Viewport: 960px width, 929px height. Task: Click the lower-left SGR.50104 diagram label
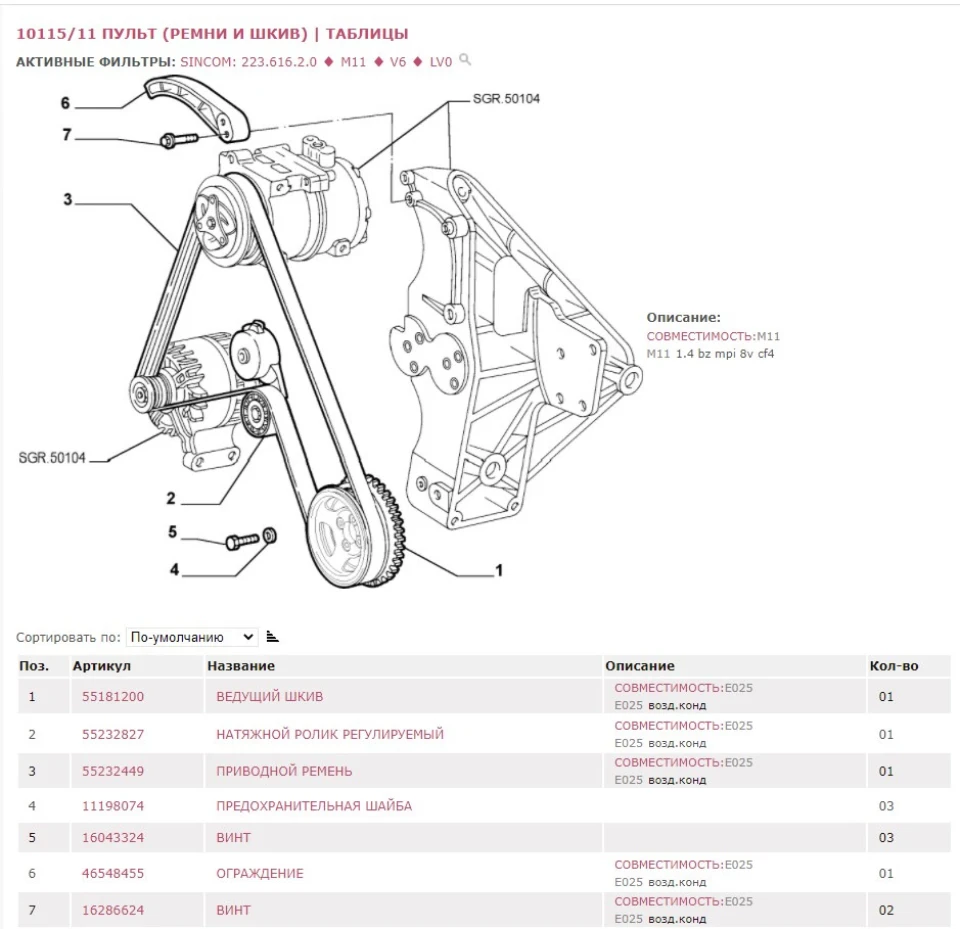tap(52, 458)
